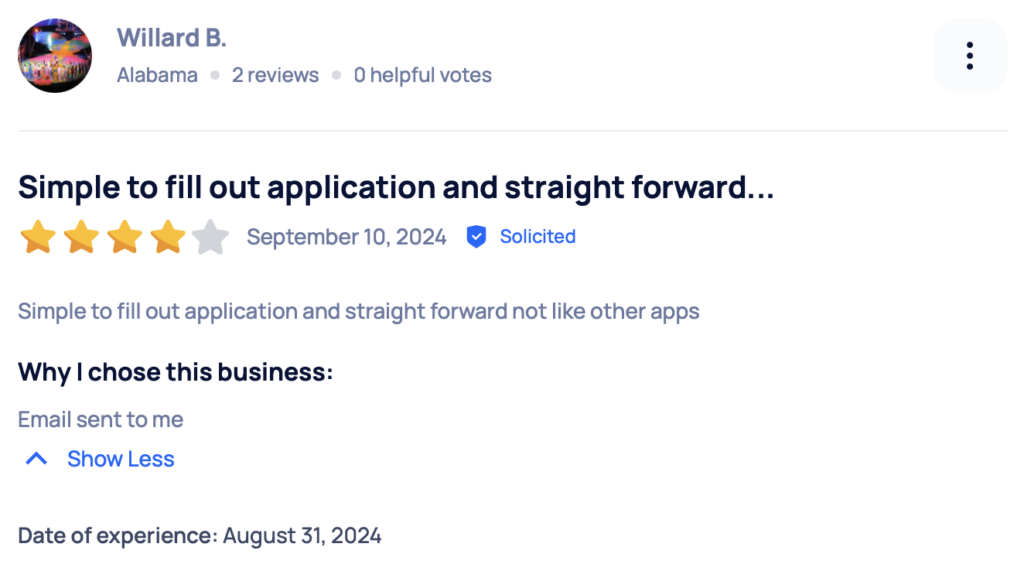Click the fourth gold rating star
Screen dimensions: 1024x571
(x=167, y=238)
